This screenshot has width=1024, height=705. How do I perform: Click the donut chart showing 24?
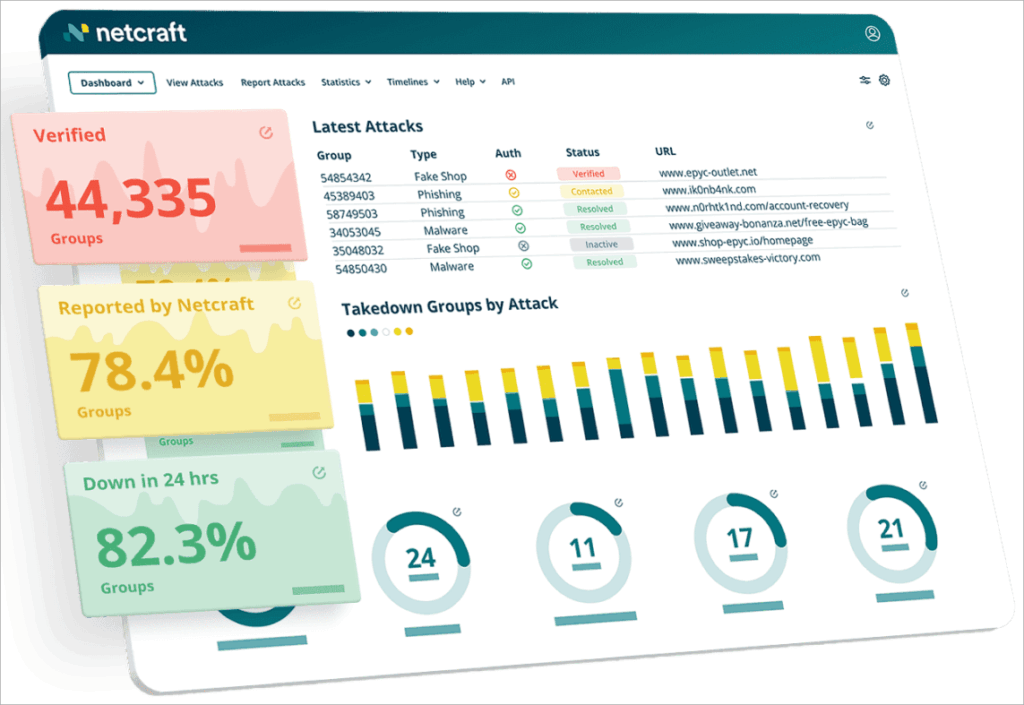coord(421,557)
